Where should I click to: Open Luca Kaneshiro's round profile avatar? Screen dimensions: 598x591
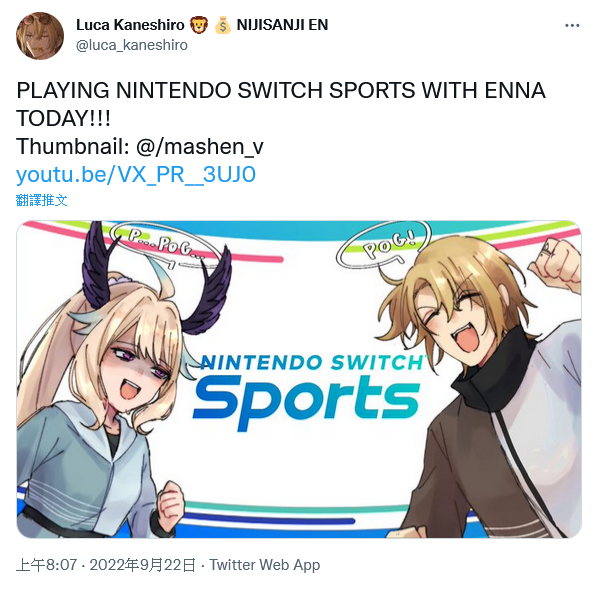[x=40, y=35]
